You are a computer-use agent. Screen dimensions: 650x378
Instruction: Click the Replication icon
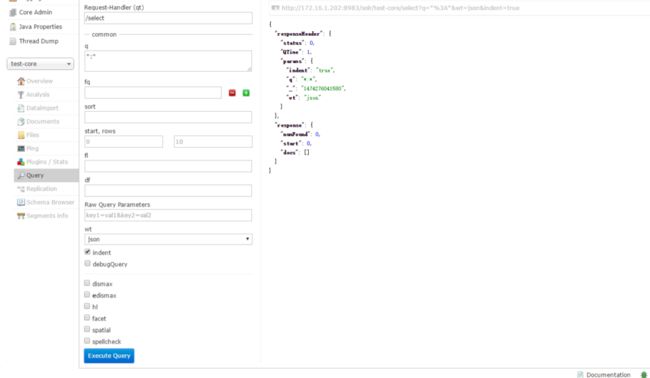[21, 189]
